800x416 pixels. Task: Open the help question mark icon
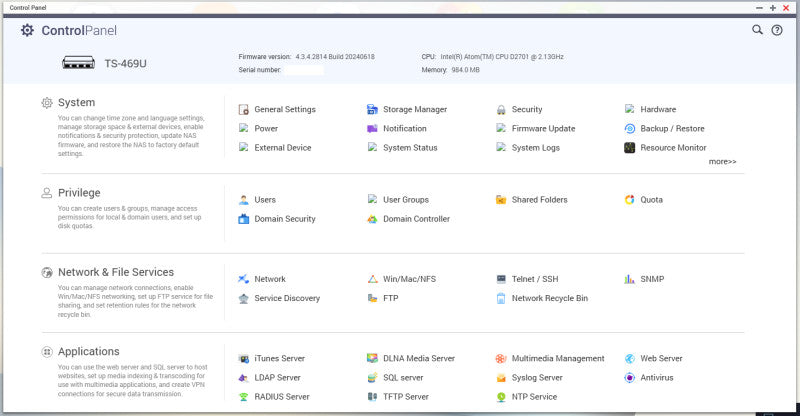pyautogui.click(x=777, y=30)
